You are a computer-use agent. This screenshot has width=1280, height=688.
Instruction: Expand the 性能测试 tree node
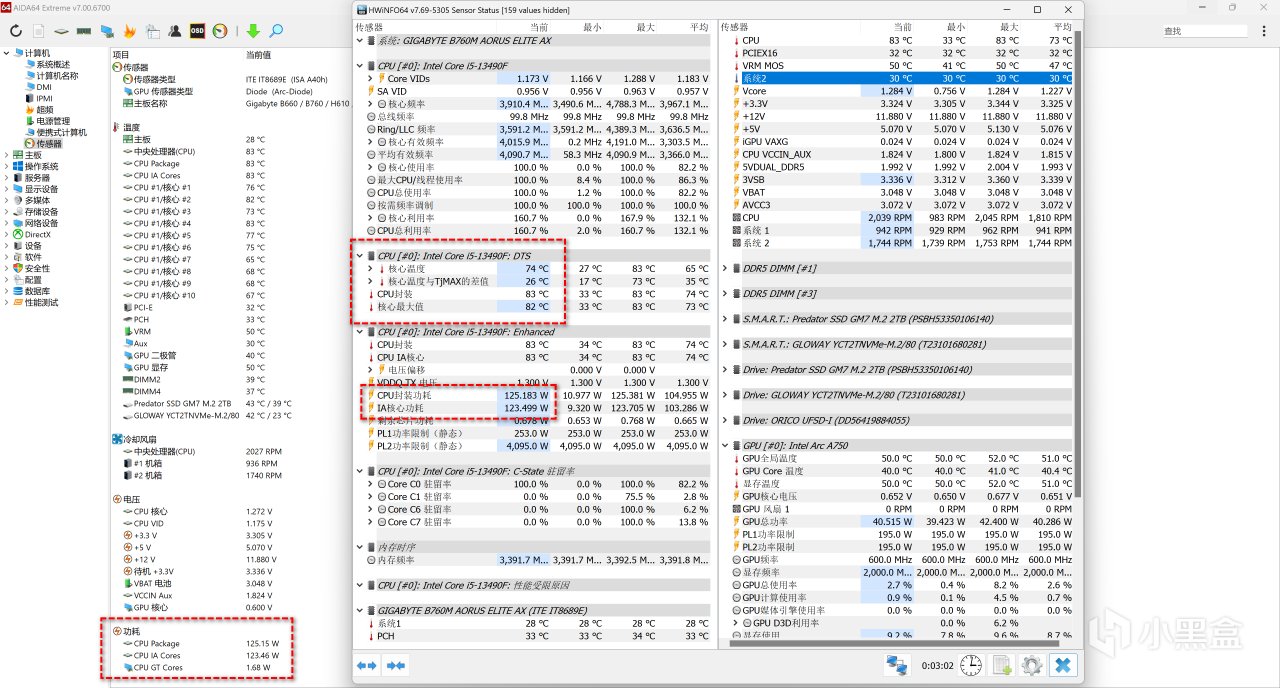(7, 303)
